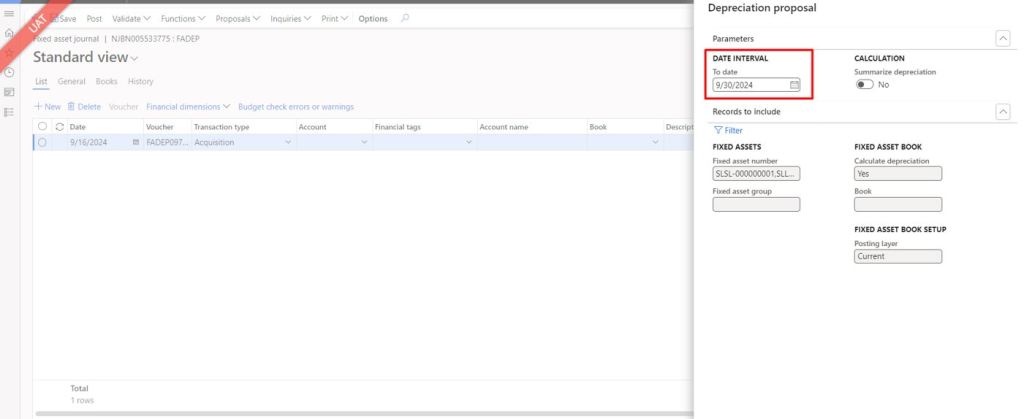Image resolution: width=1024 pixels, height=419 pixels.
Task: Click Budget check errors or warnings link
Action: (295, 106)
